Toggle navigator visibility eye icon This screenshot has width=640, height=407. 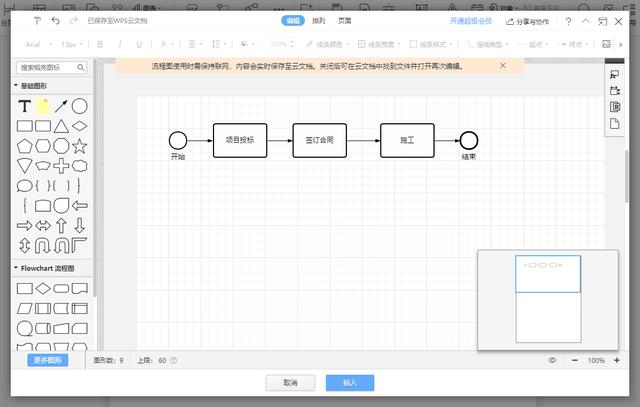point(552,360)
